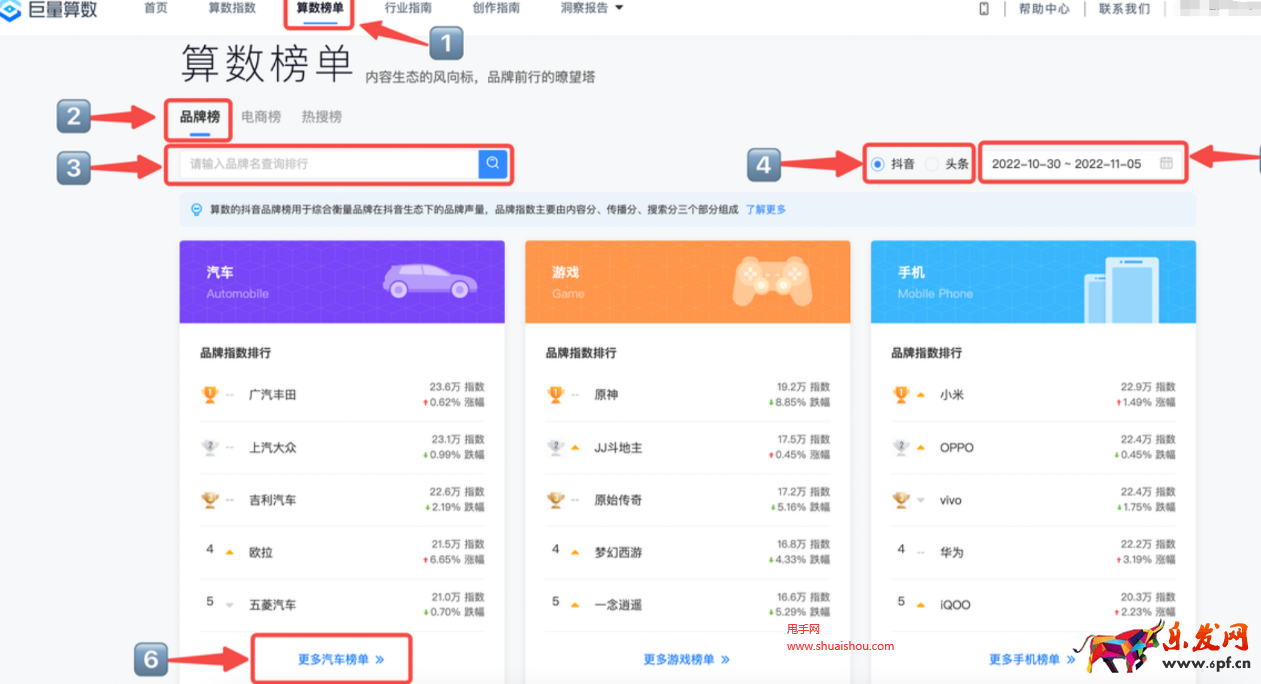Open the 汽车 Automobile card header

click(342, 282)
